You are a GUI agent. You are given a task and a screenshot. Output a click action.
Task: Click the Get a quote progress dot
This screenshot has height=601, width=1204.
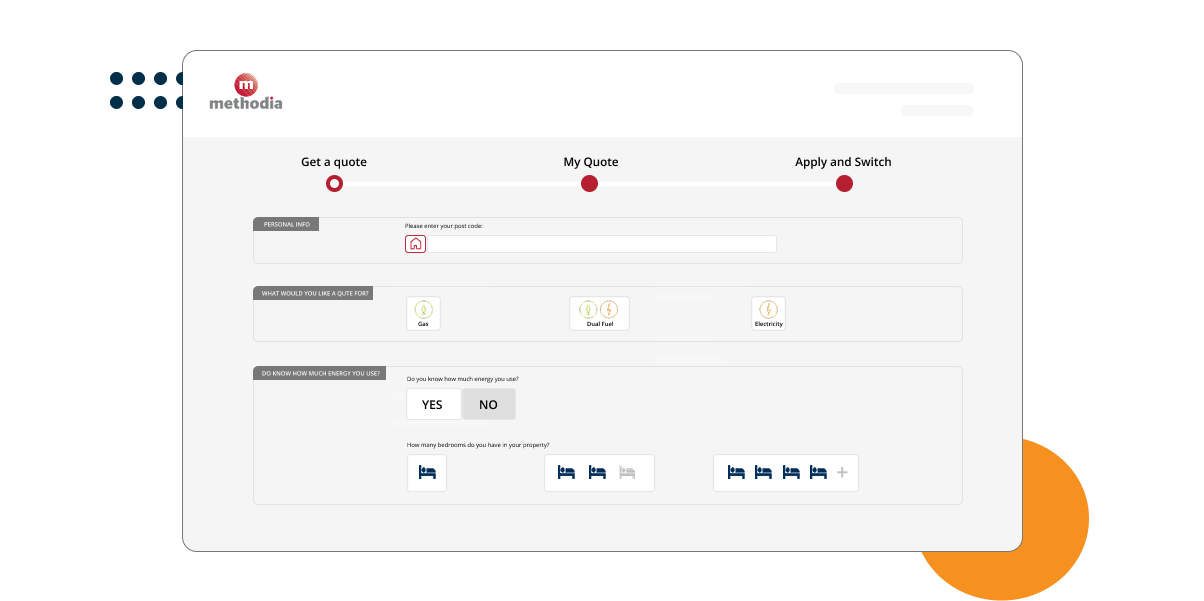[334, 183]
